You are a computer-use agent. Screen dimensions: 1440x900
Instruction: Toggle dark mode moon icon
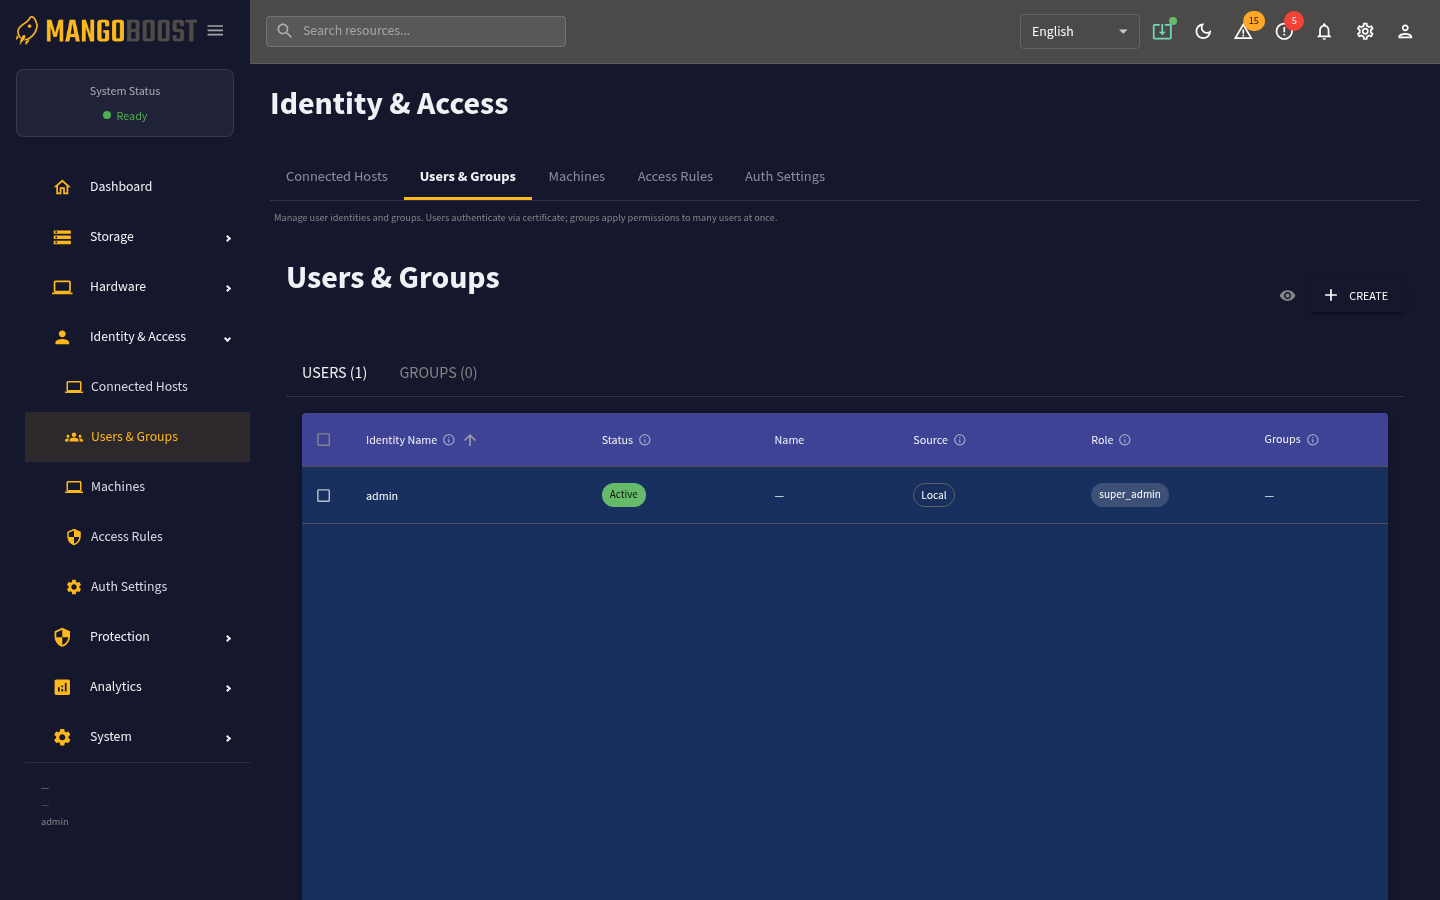tap(1203, 31)
